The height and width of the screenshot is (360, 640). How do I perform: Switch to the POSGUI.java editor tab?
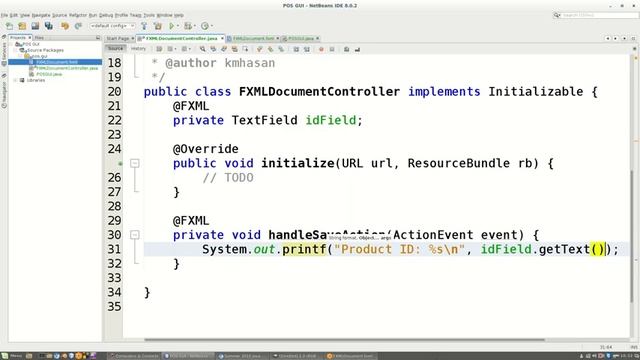[x=301, y=38]
